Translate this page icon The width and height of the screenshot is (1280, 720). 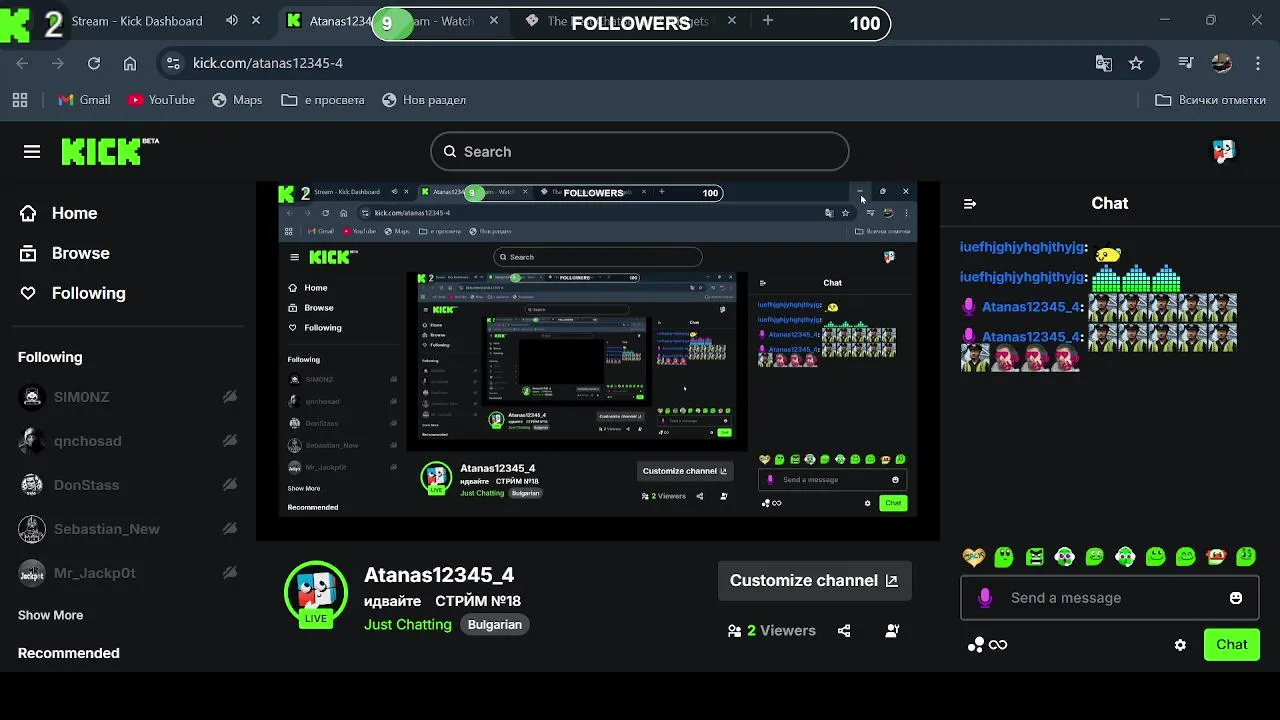point(1104,63)
